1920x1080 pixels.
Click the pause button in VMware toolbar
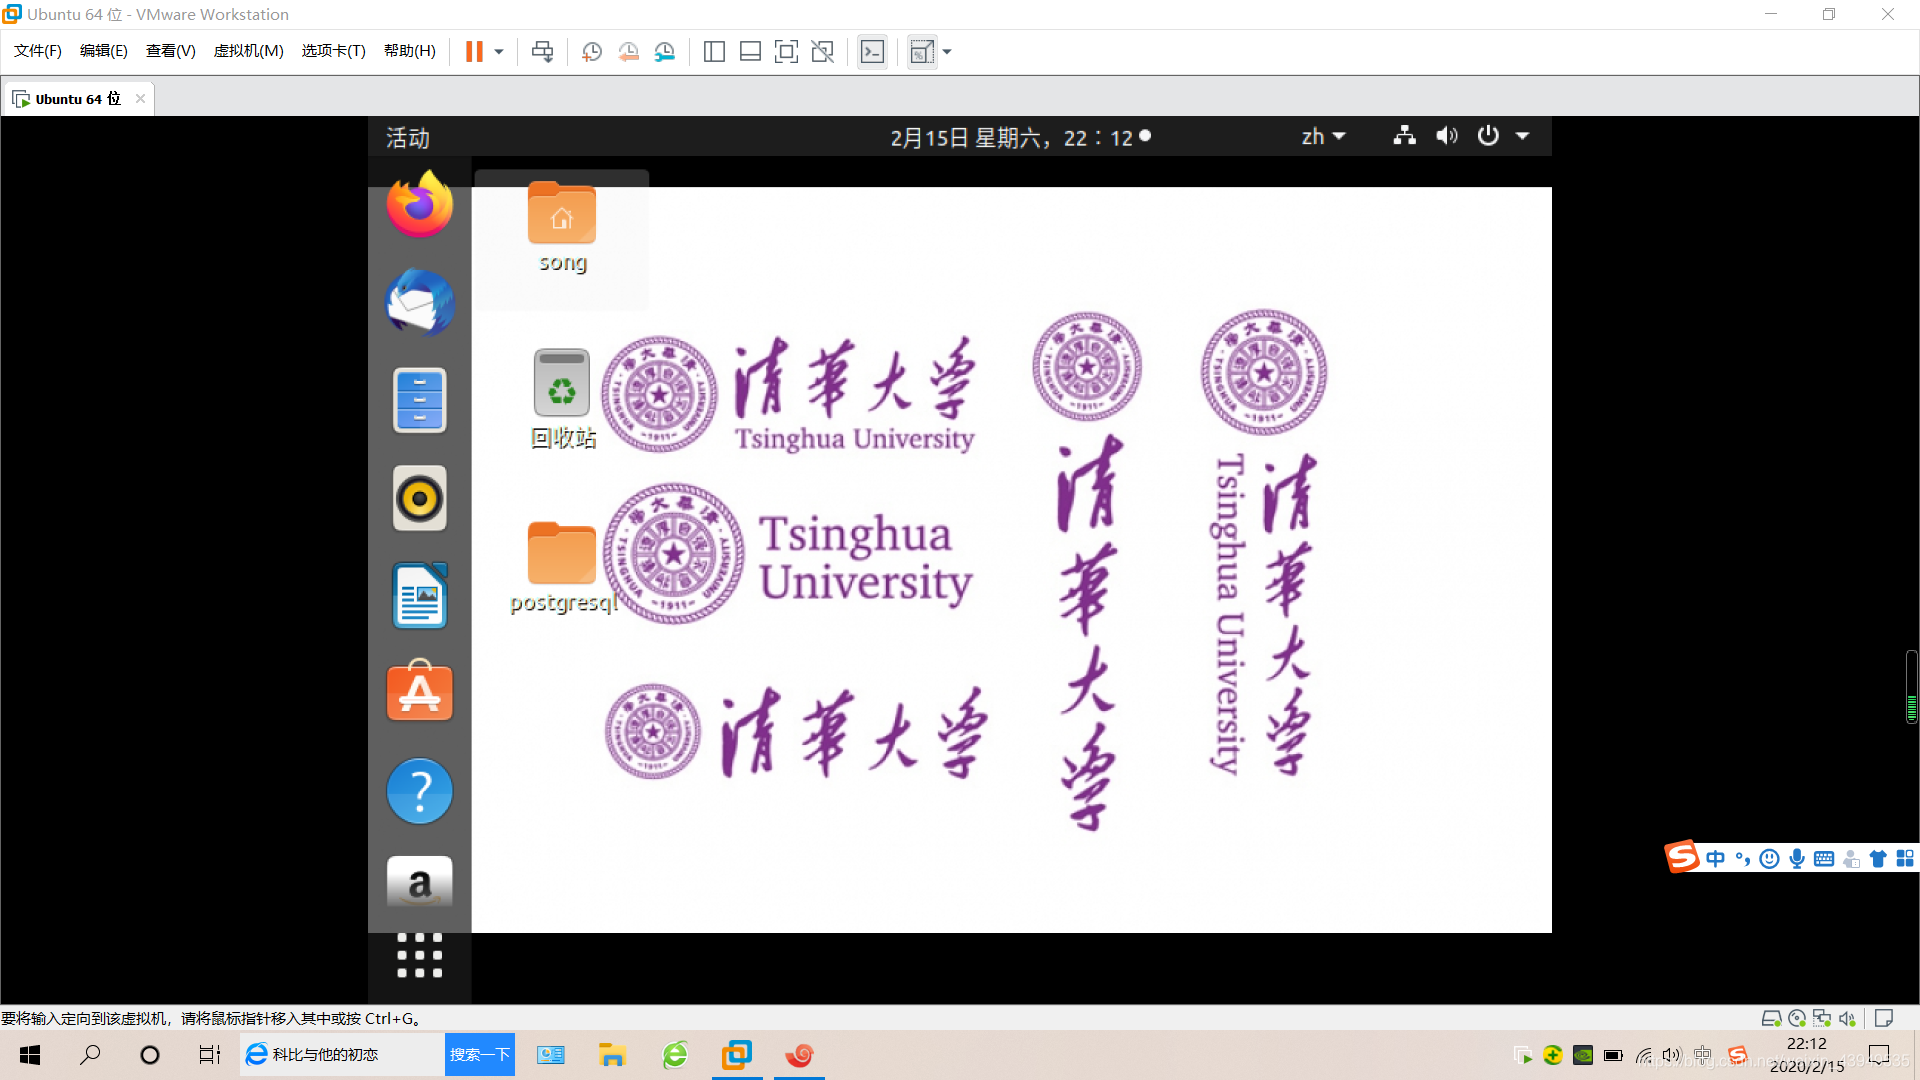473,51
